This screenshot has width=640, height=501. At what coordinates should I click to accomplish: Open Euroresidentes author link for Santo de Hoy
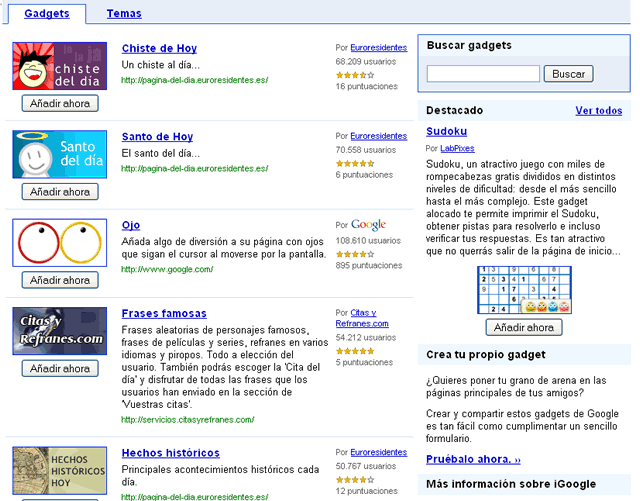coord(379,136)
